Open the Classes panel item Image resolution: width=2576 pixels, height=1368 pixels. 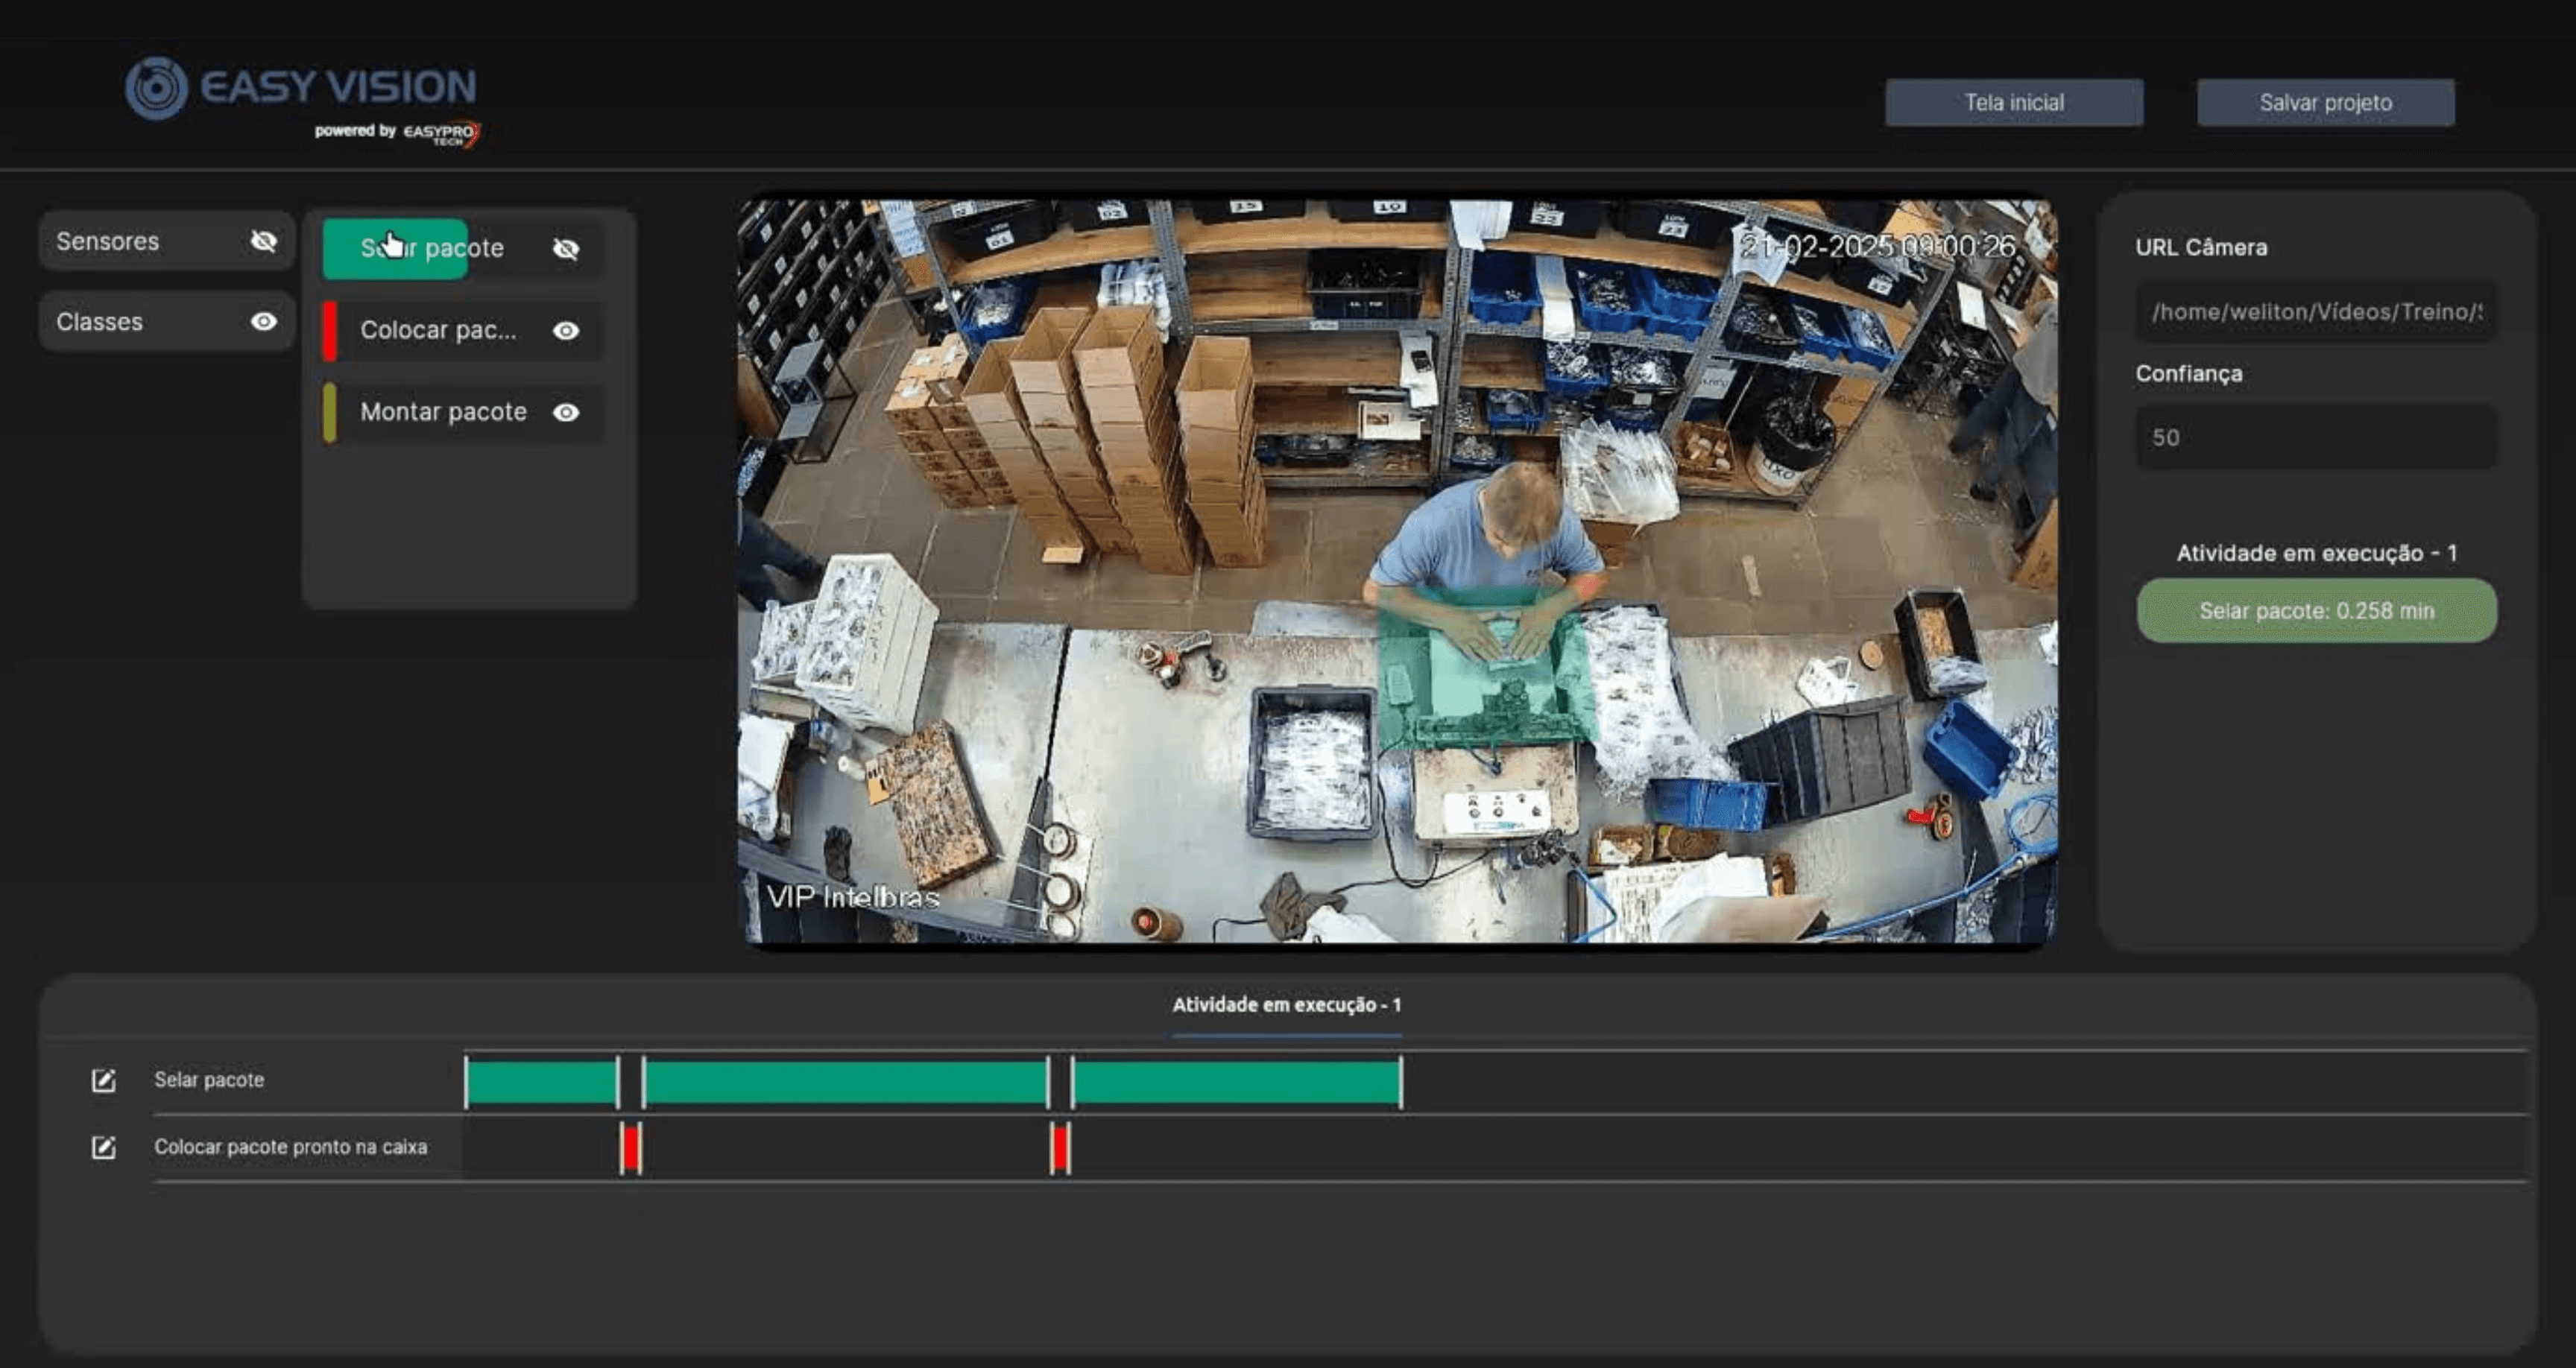[100, 322]
